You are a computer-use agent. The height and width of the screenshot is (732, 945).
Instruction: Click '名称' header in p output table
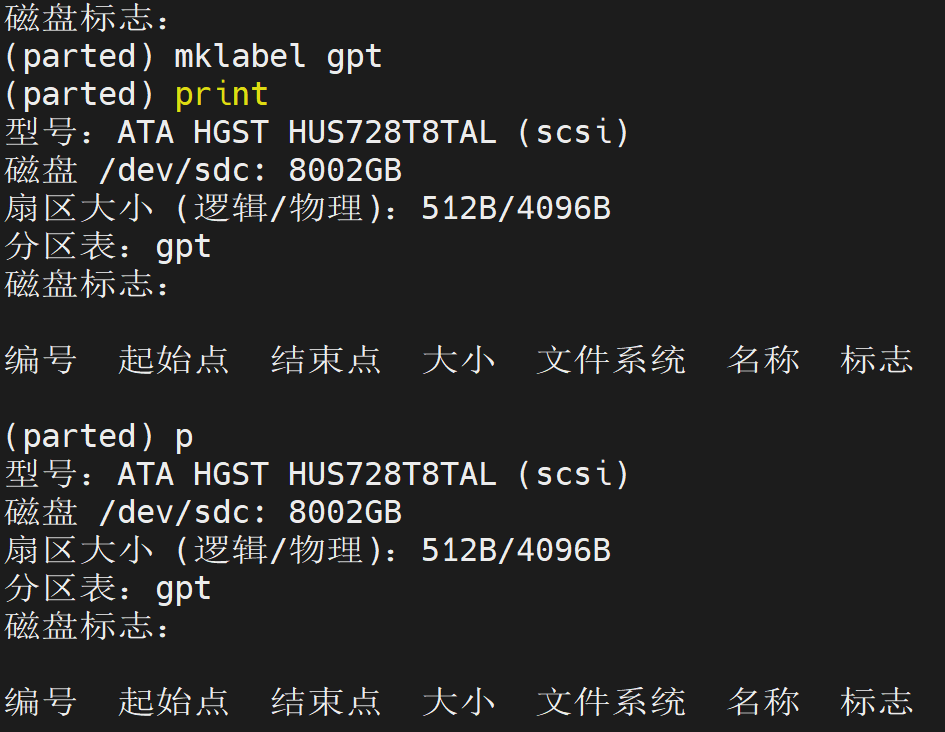click(x=763, y=702)
